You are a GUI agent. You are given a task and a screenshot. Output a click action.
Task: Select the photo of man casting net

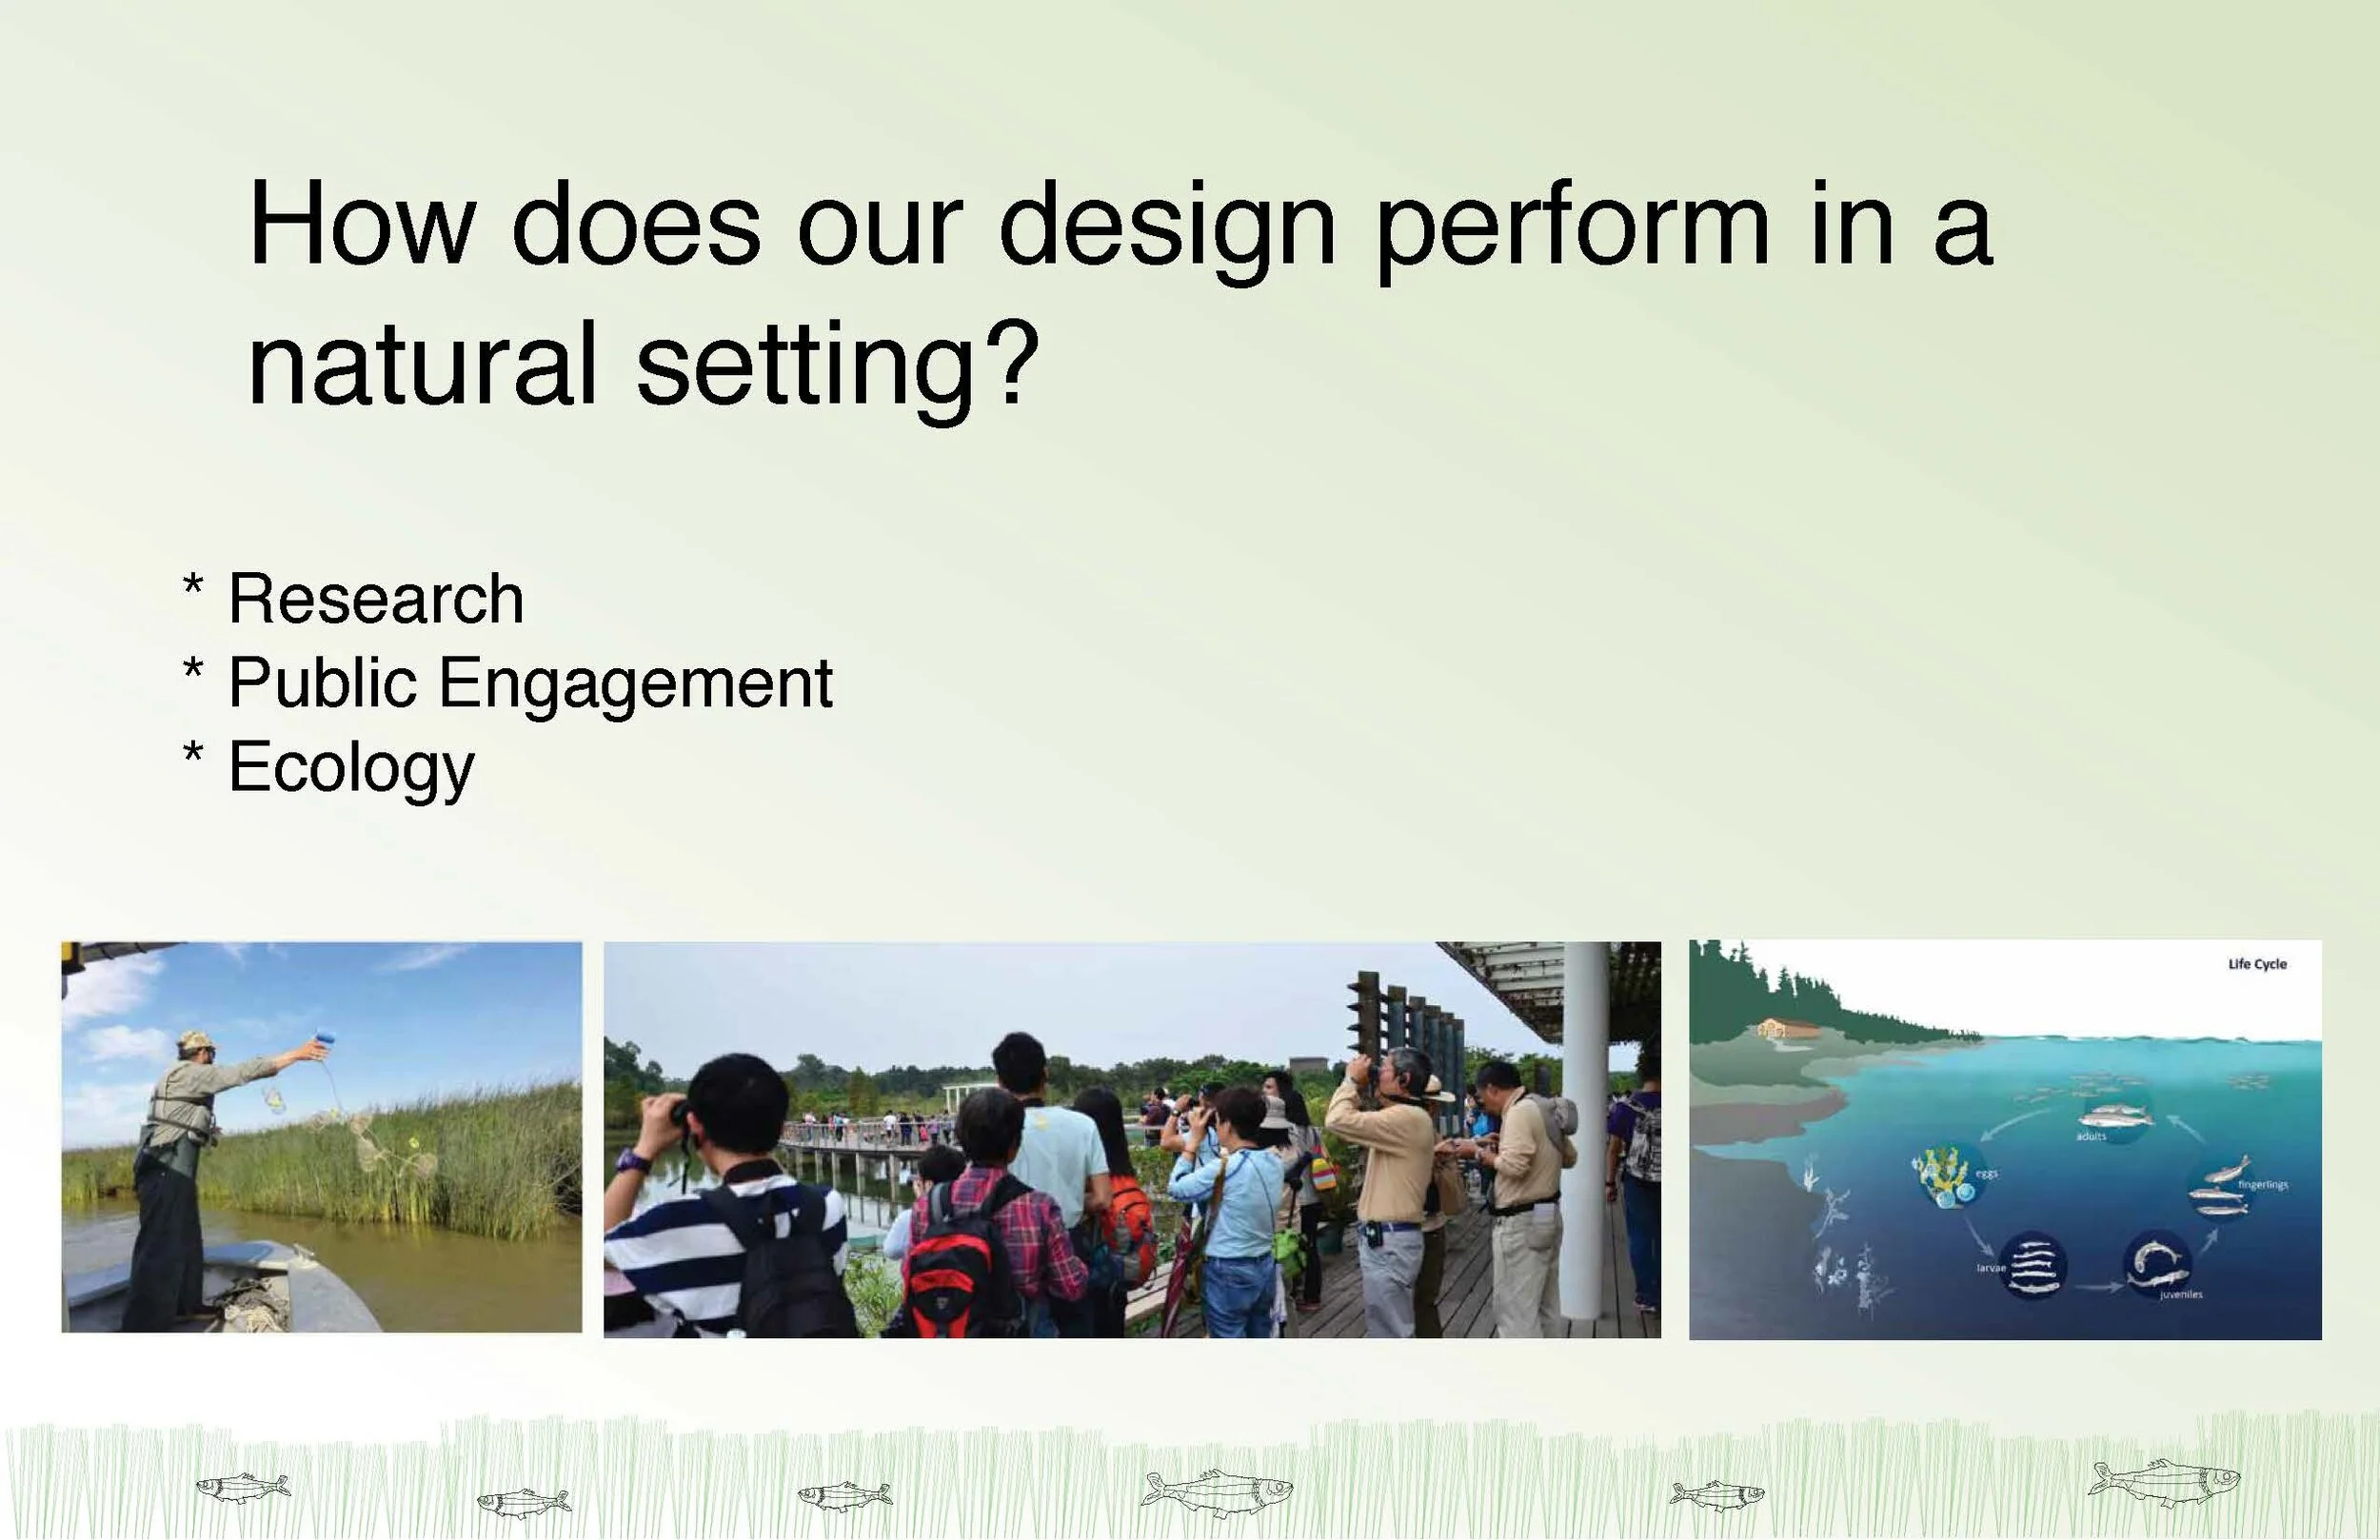[321, 1136]
